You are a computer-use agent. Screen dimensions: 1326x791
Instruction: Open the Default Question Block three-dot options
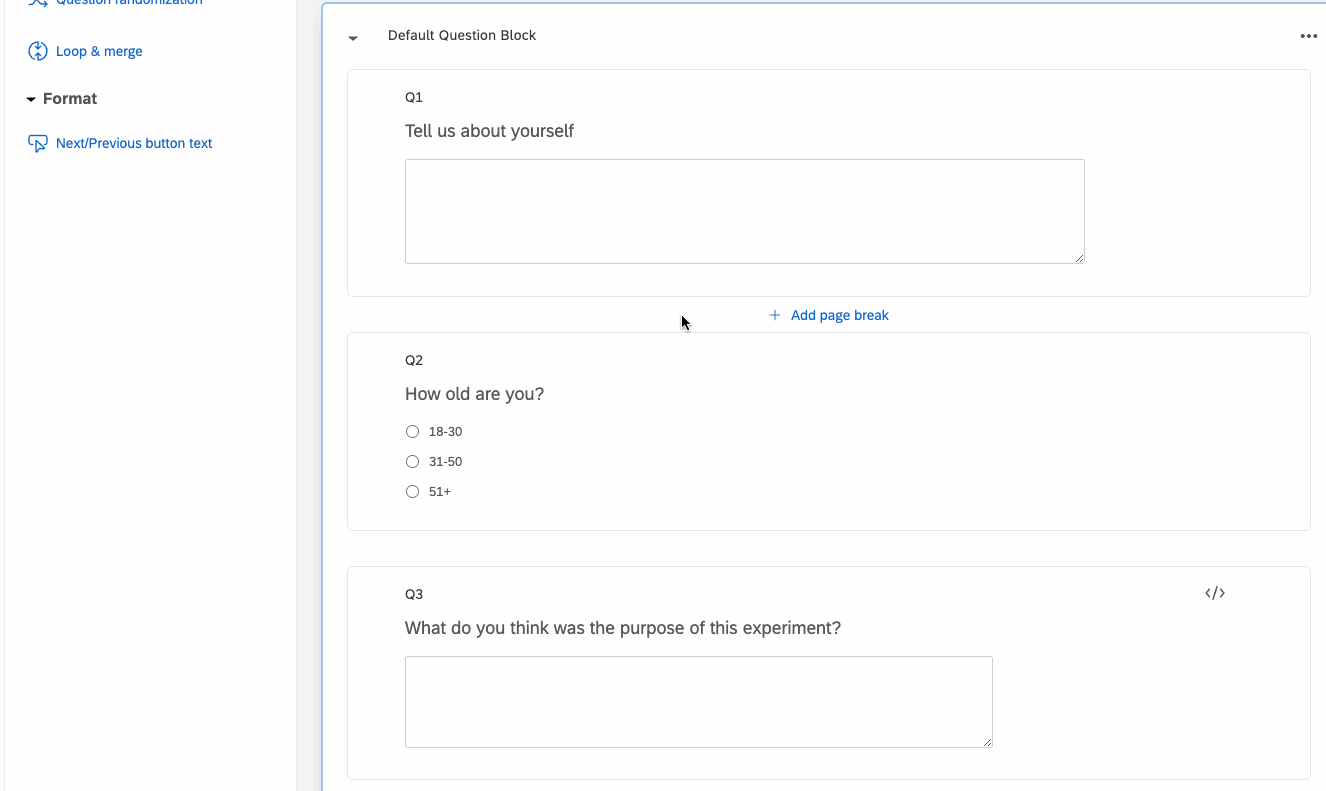[x=1308, y=36]
